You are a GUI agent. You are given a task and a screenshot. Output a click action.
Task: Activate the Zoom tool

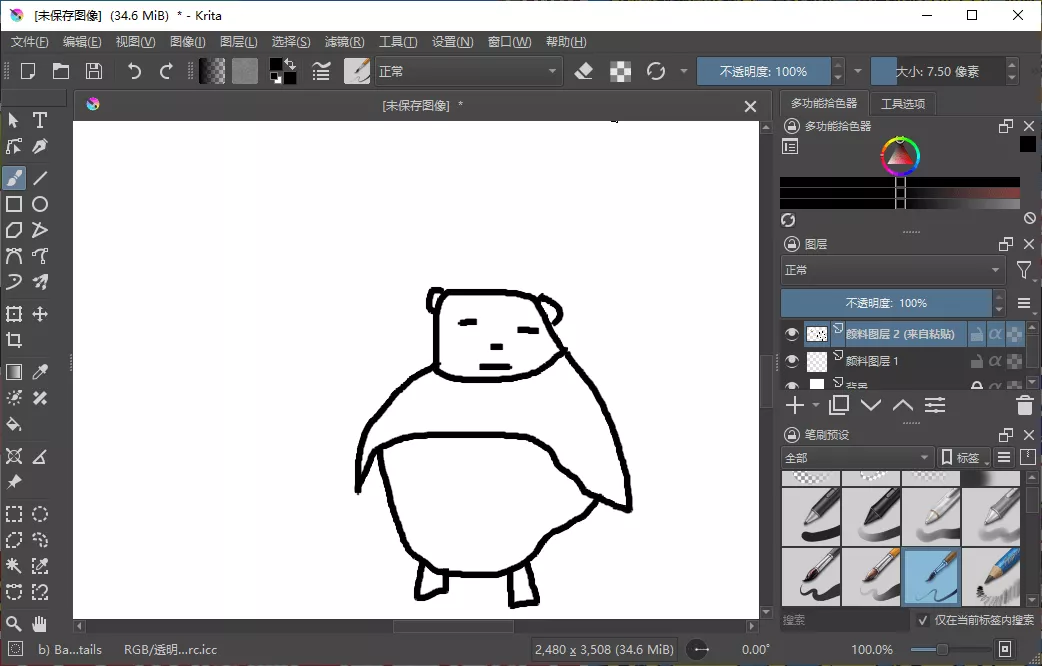(x=14, y=623)
